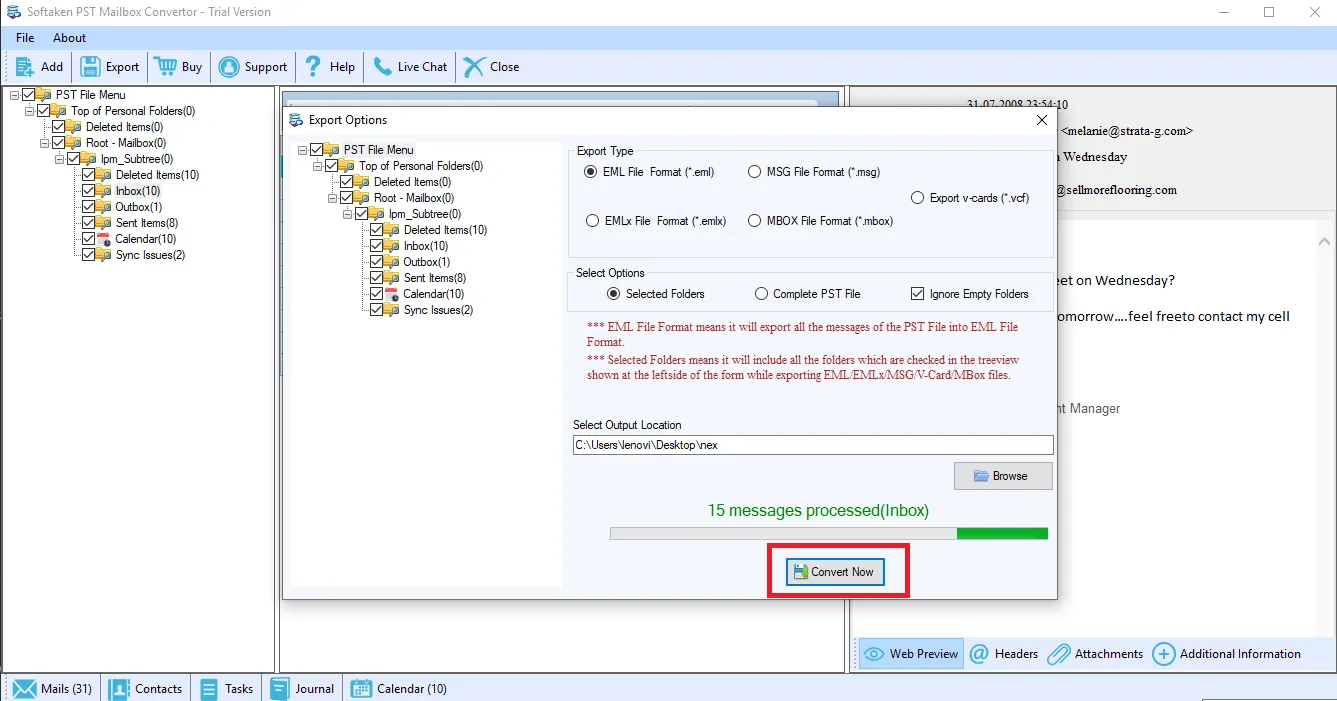Open Export from the main toolbar
The width and height of the screenshot is (1337, 701).
coord(110,67)
